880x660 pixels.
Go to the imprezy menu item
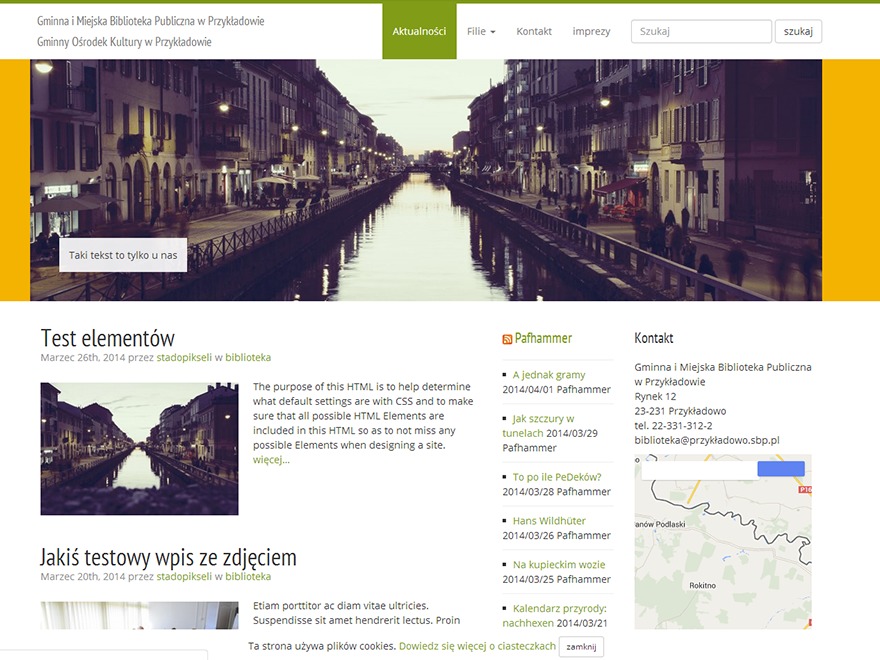pyautogui.click(x=591, y=31)
